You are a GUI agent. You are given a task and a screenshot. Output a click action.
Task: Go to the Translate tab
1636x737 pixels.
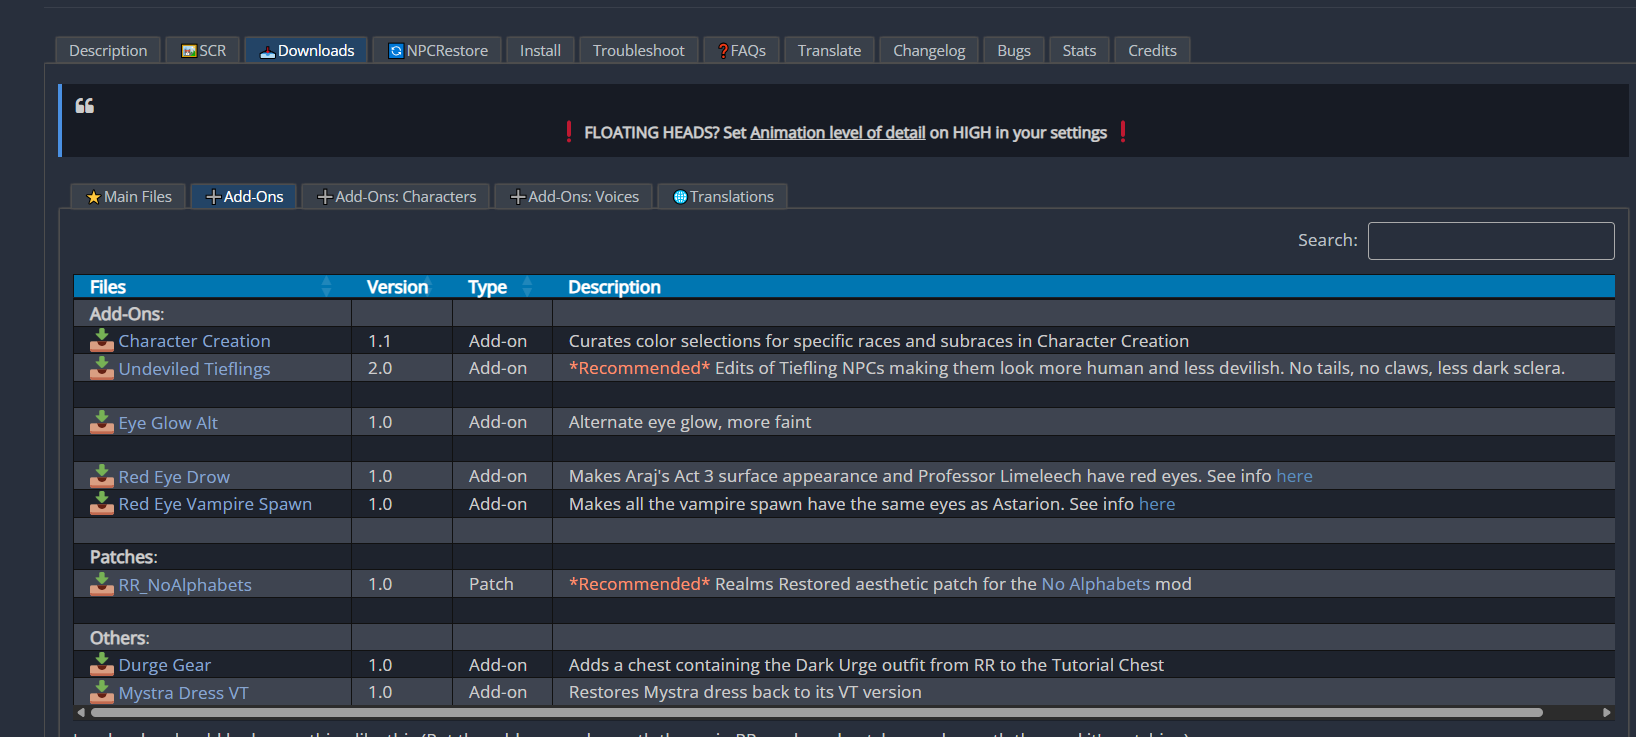click(x=829, y=50)
